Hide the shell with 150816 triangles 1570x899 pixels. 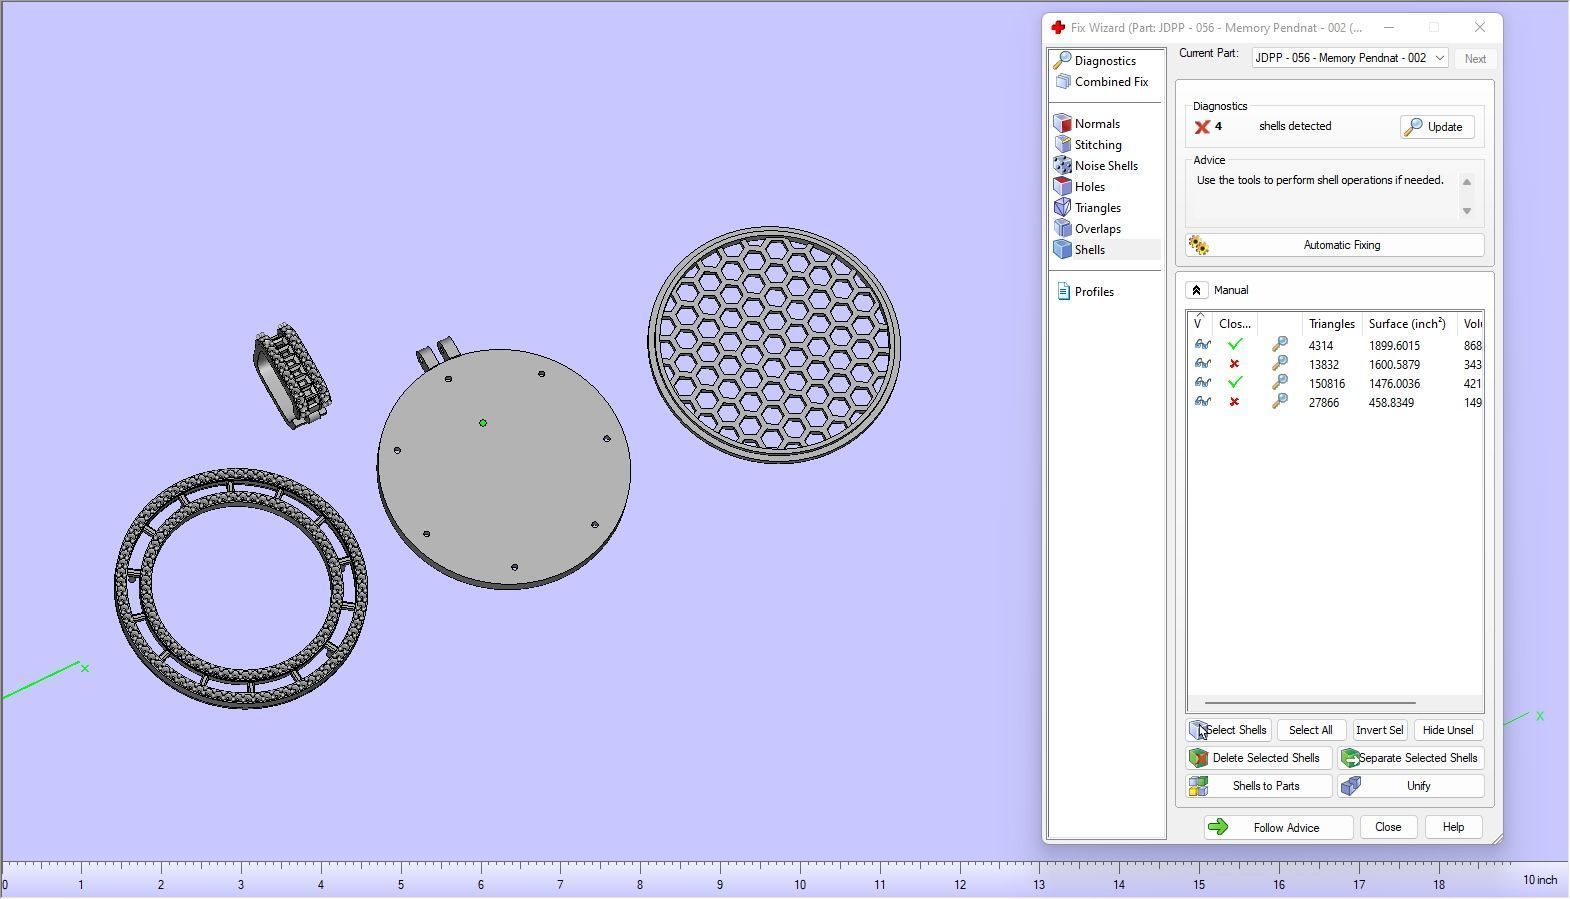coord(1202,383)
